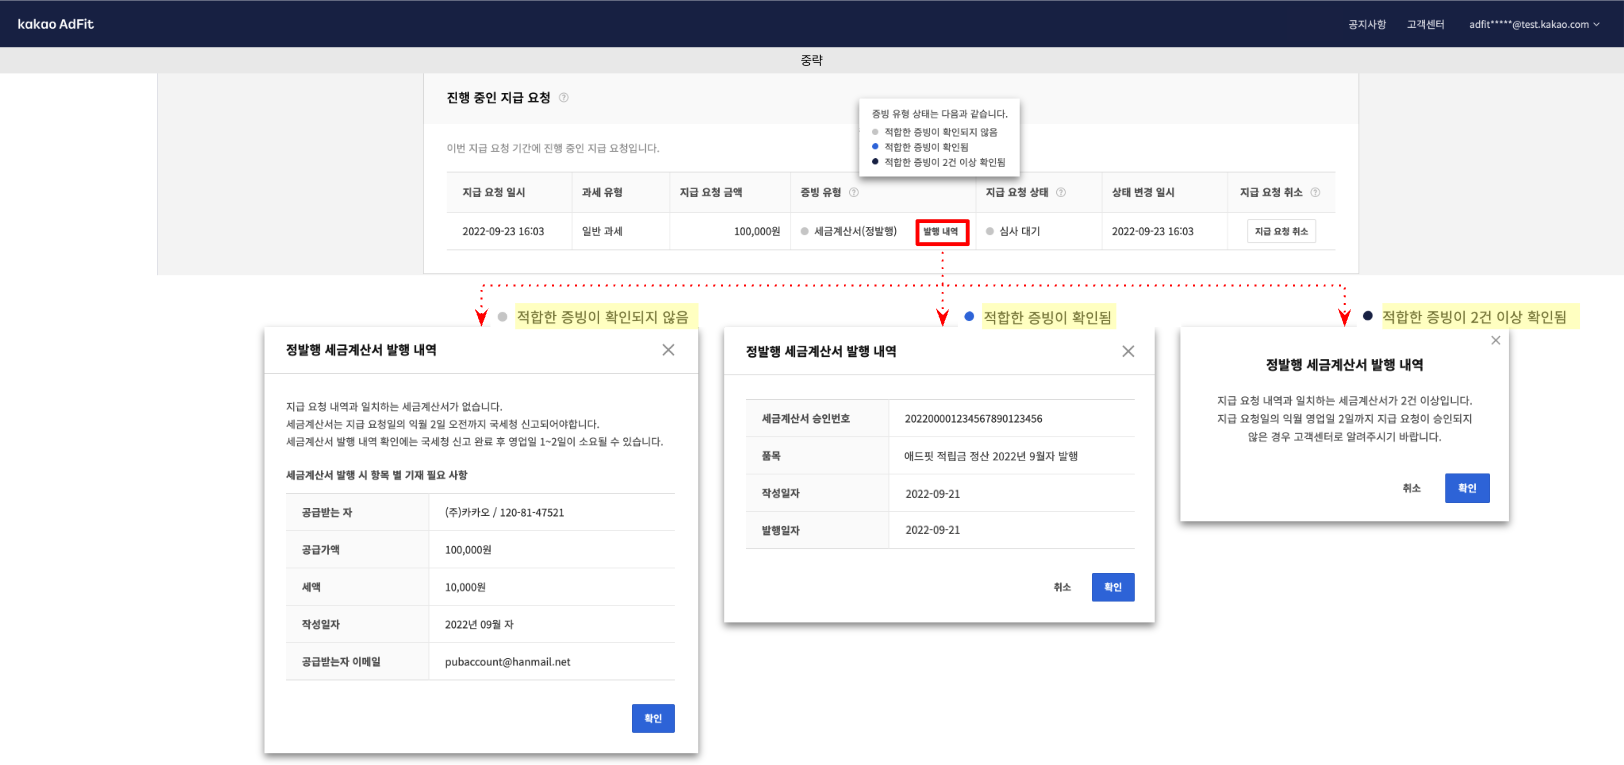Click the 중략 bar below the header
This screenshot has height=765, width=1624.
coord(811,61)
